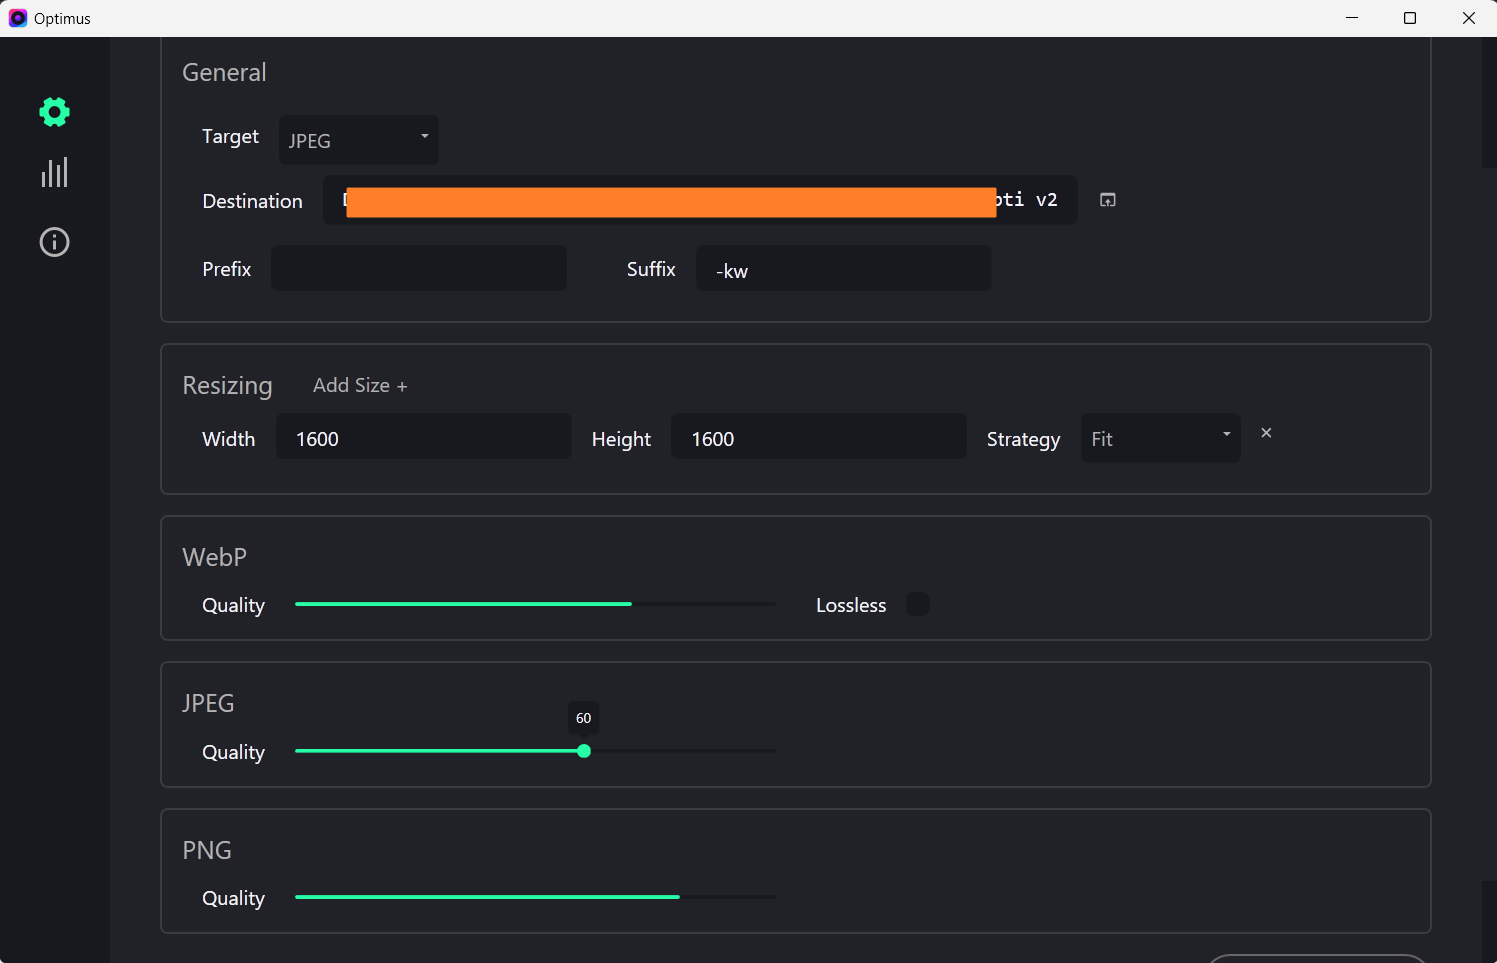Click the Resizing section heading
Image resolution: width=1497 pixels, height=963 pixels.
tap(227, 386)
